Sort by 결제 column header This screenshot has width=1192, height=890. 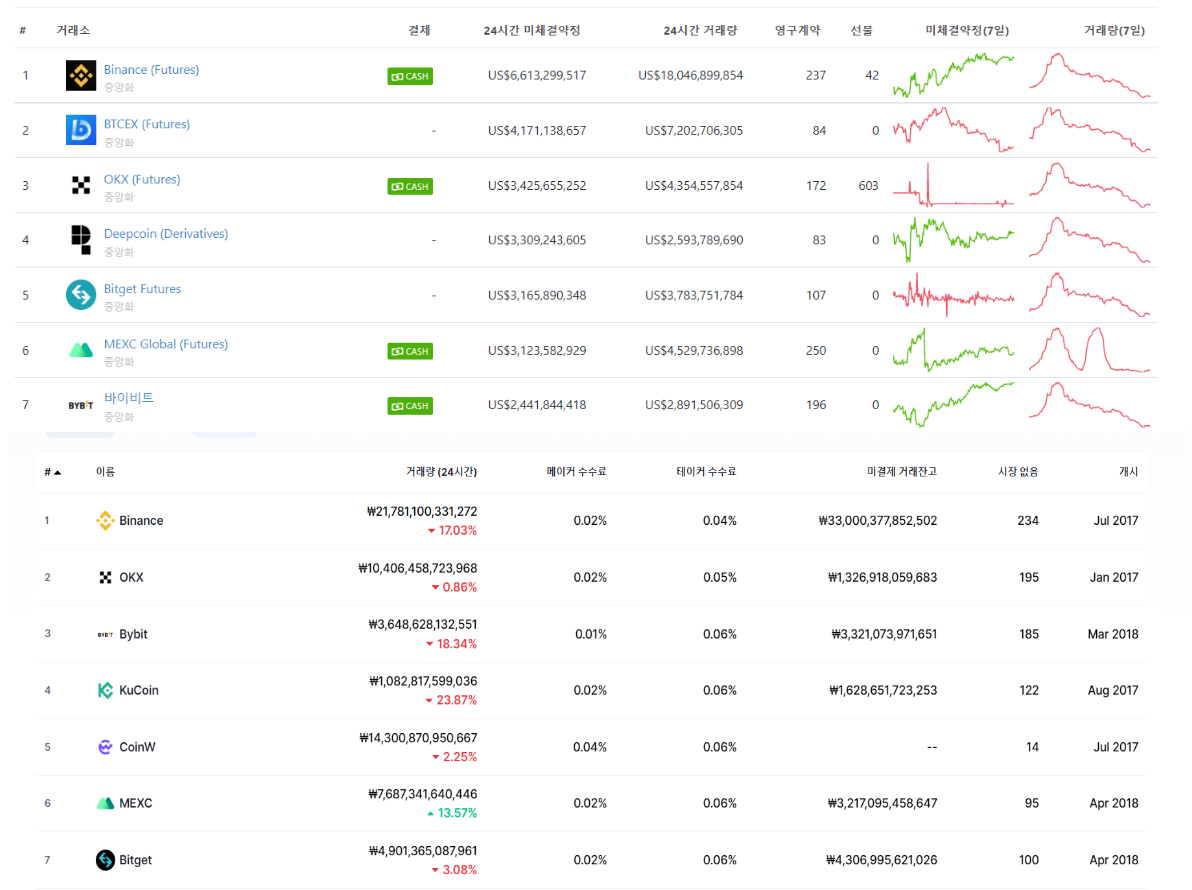pyautogui.click(x=419, y=30)
